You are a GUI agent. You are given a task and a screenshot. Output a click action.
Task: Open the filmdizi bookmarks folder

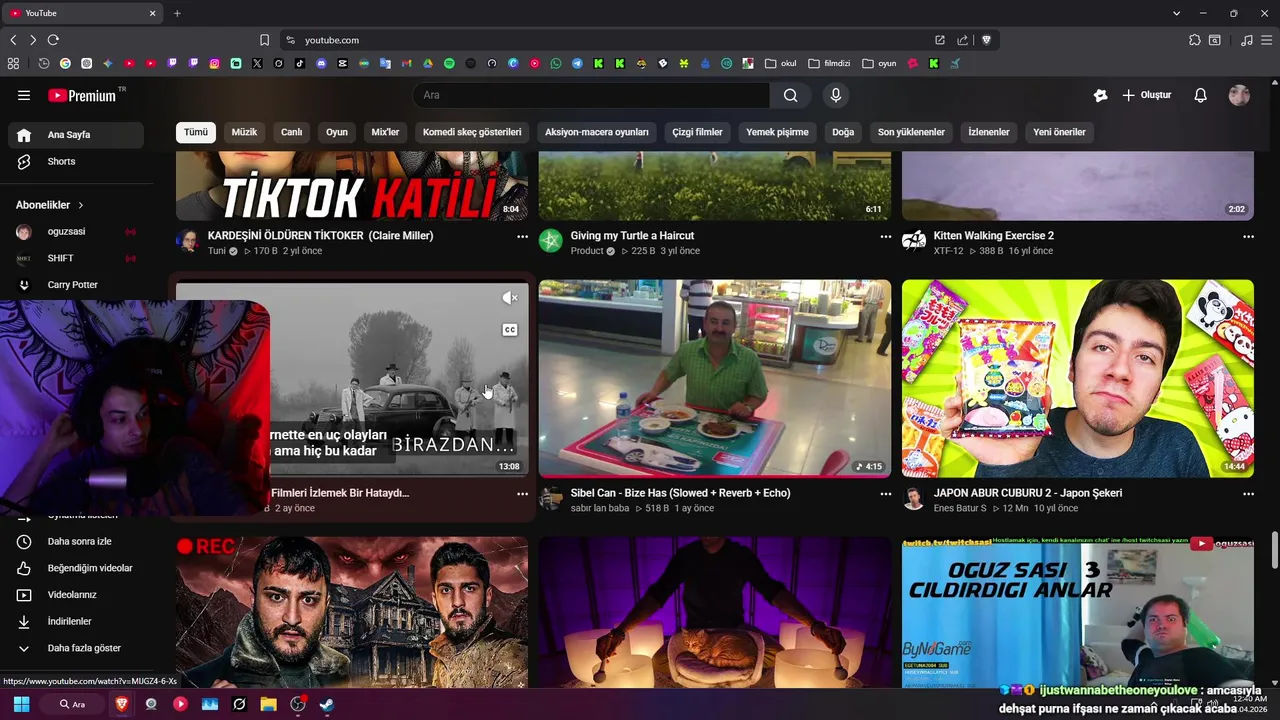coord(829,63)
